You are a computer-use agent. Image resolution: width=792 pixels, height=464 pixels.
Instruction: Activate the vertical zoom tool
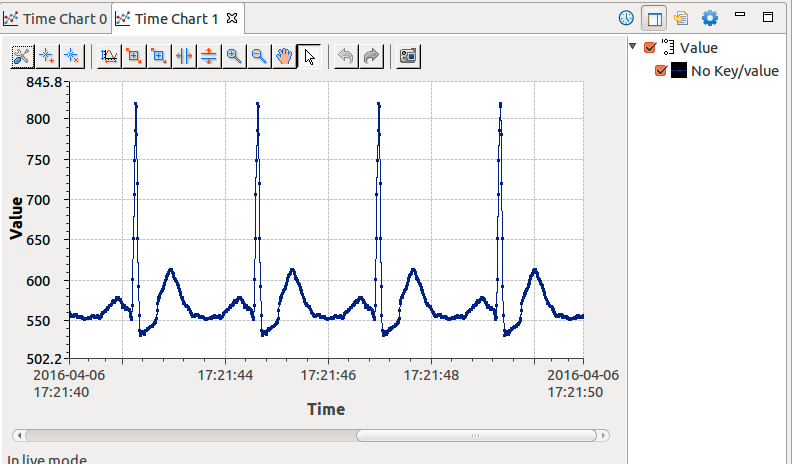pos(209,56)
